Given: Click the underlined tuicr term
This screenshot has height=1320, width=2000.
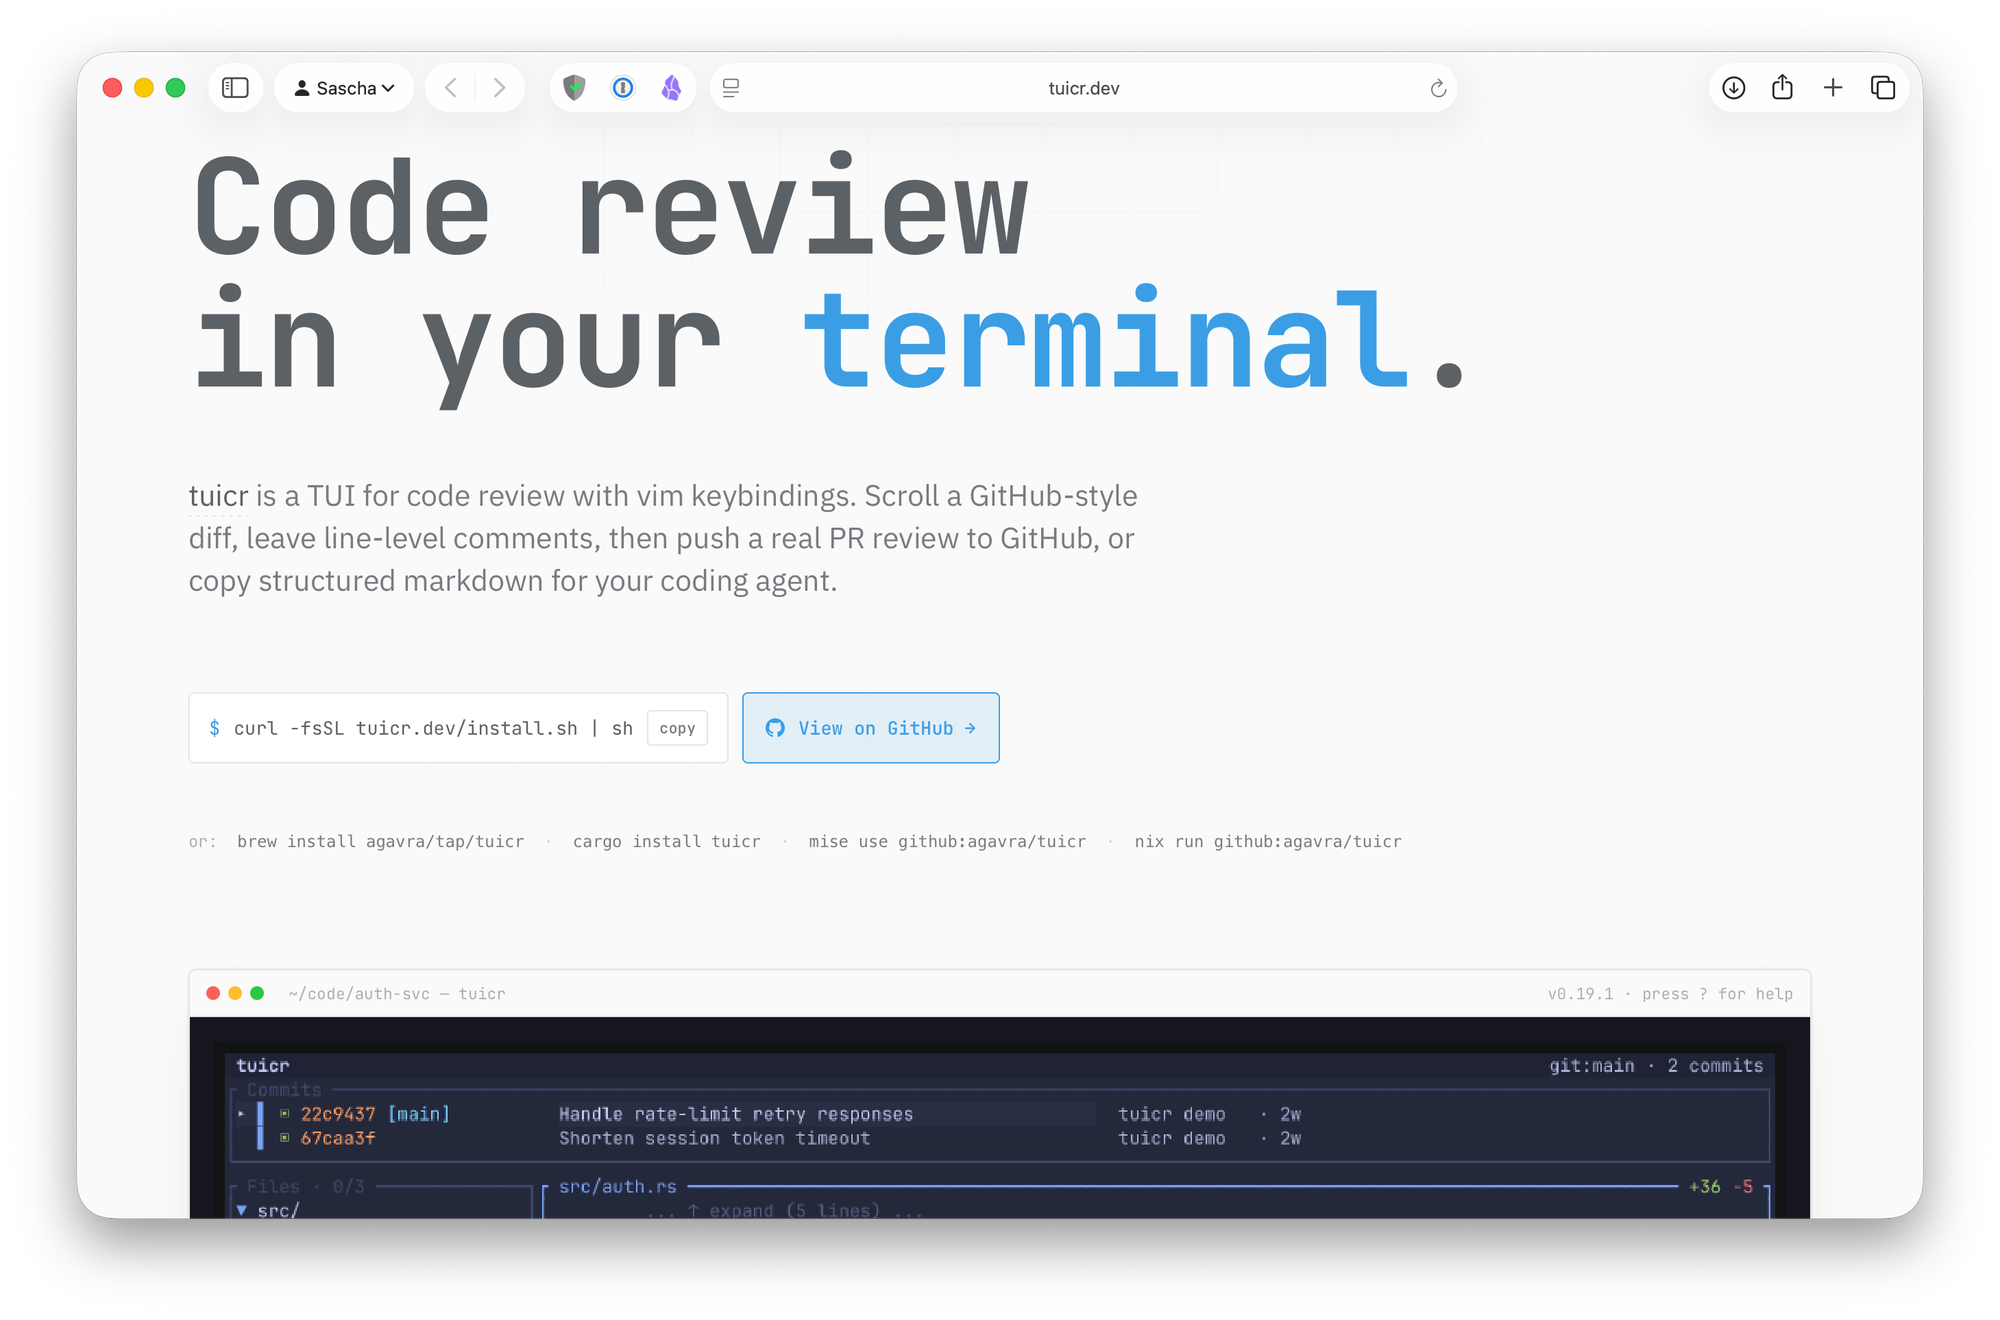Looking at the screenshot, I should (x=218, y=496).
